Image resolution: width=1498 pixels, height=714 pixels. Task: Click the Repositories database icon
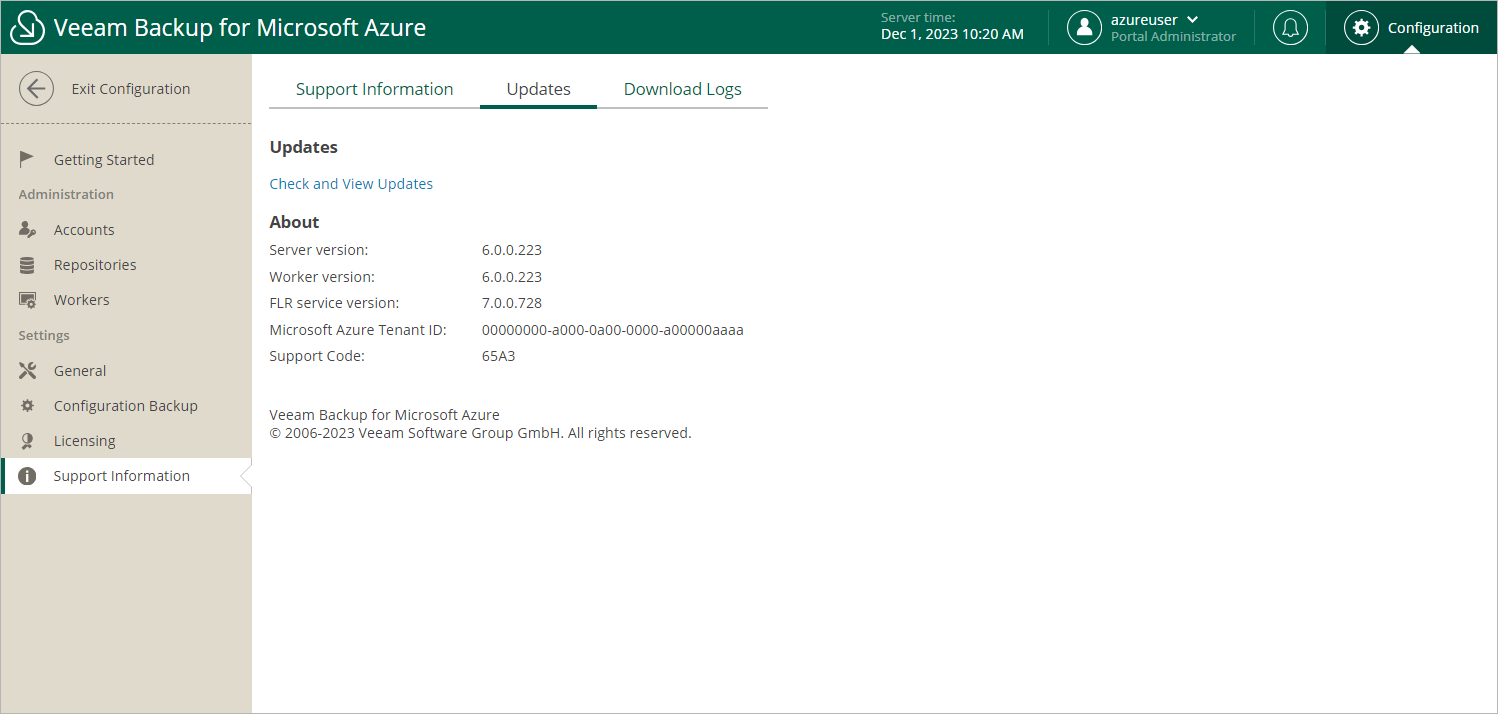[x=28, y=265]
